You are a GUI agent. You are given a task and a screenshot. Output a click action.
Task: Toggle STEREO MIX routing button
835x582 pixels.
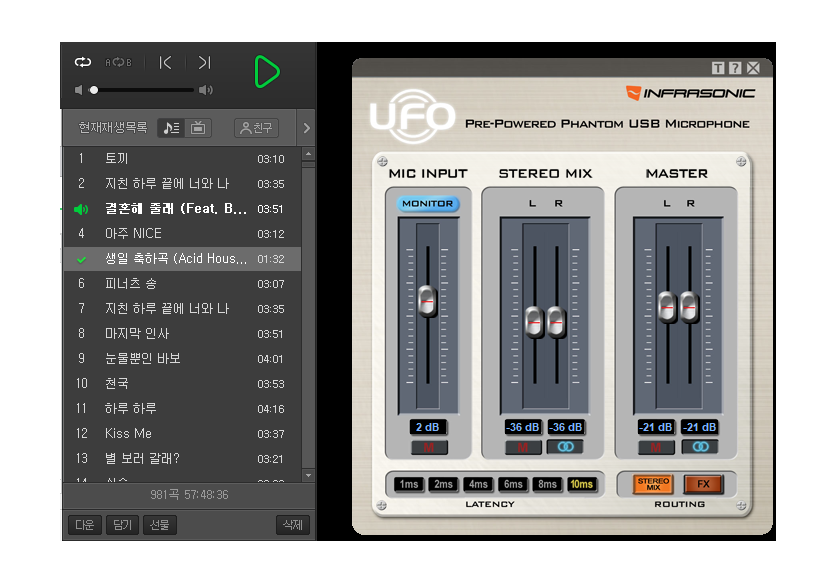pos(653,484)
